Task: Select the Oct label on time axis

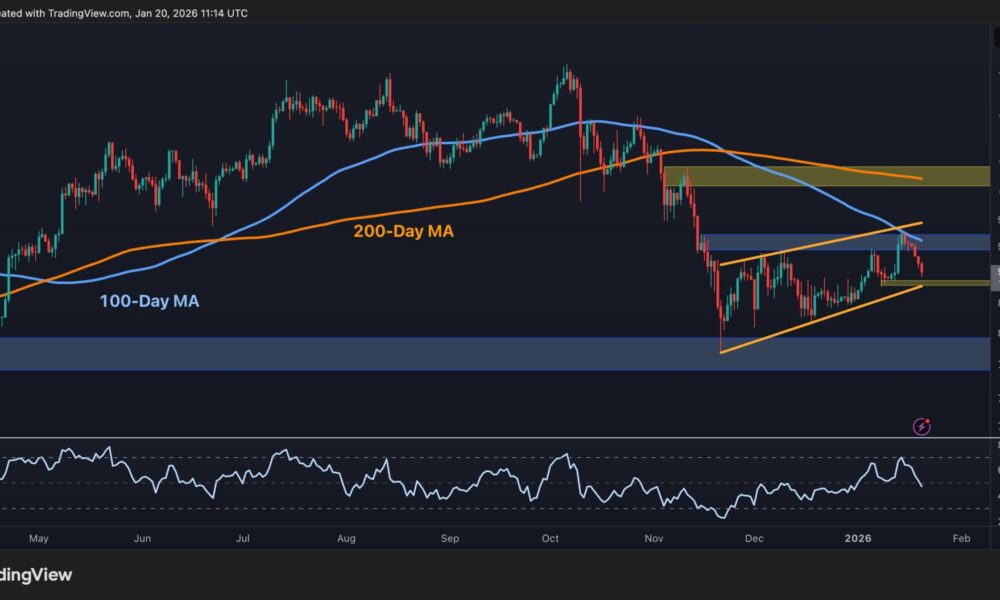Action: coord(549,538)
